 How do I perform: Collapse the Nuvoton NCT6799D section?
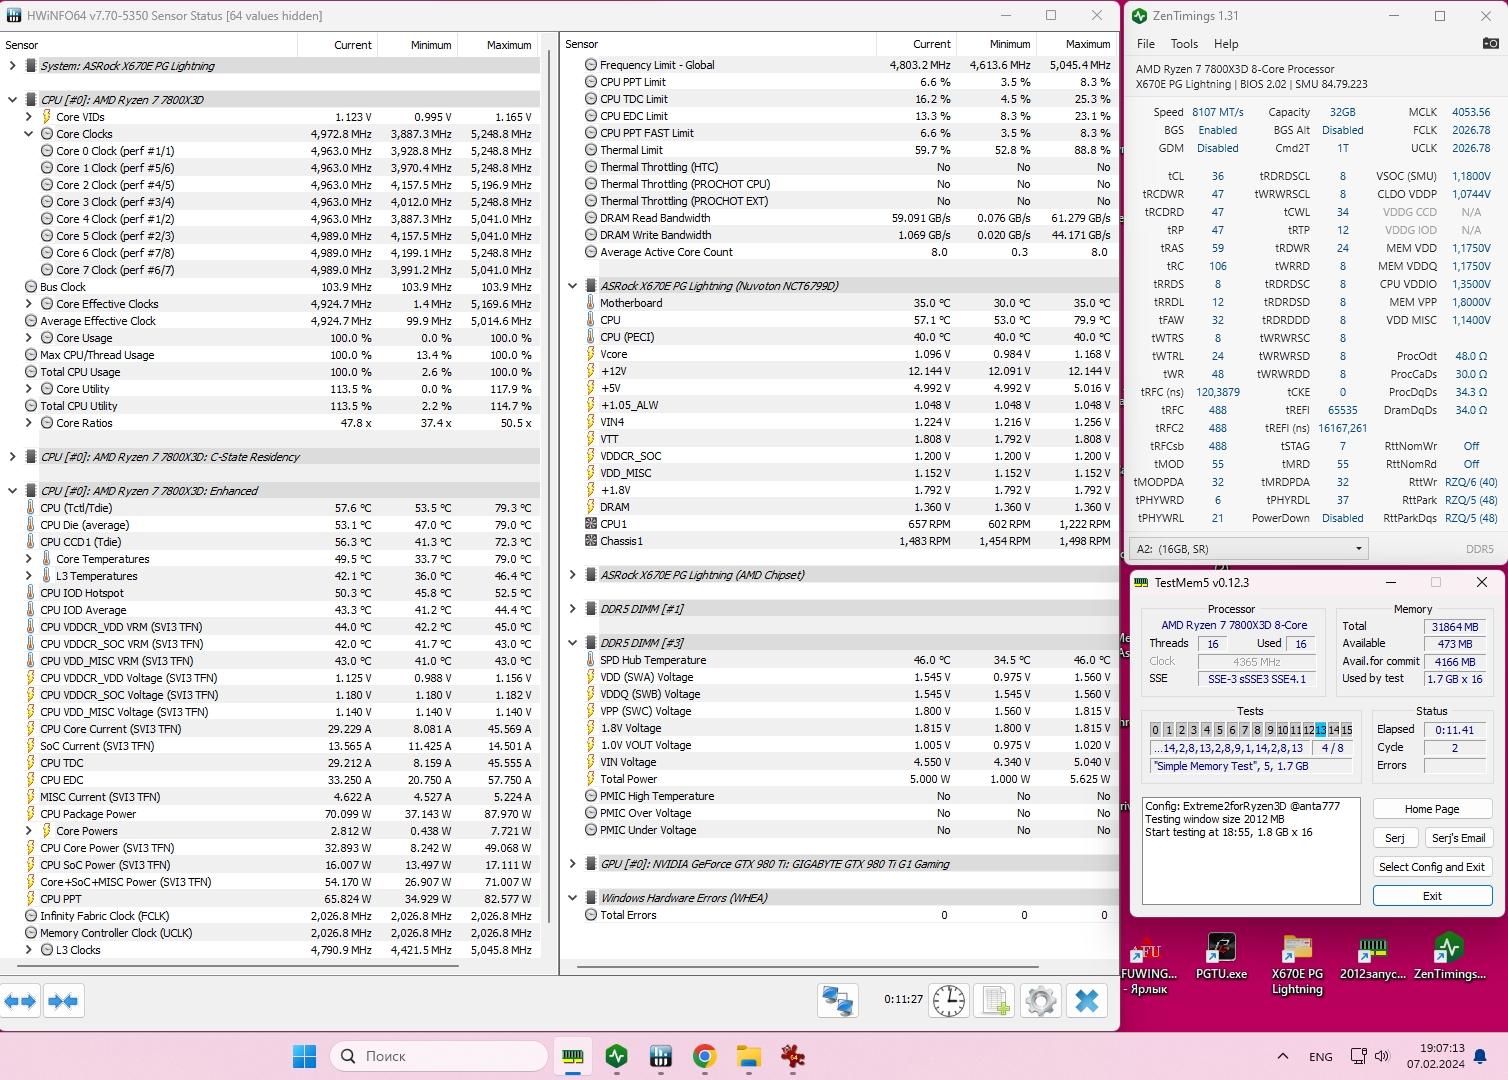572,286
